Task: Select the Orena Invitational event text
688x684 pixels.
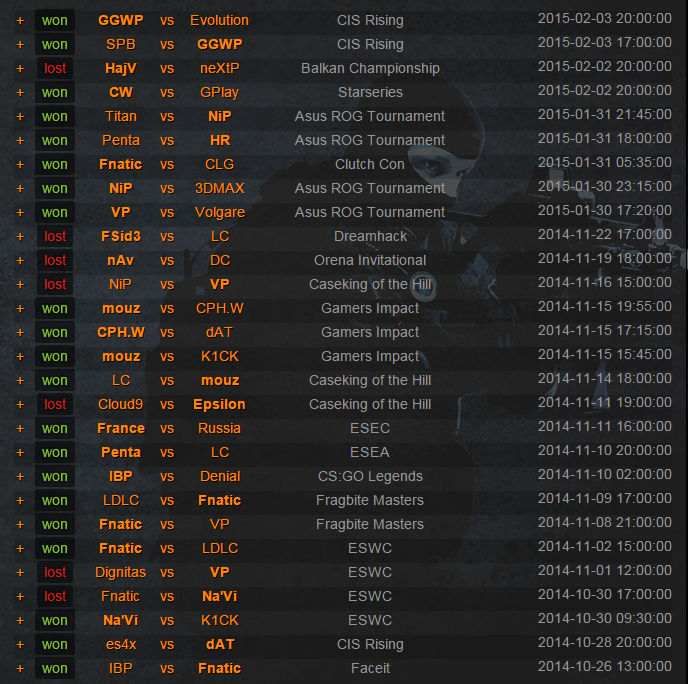Action: tap(370, 260)
